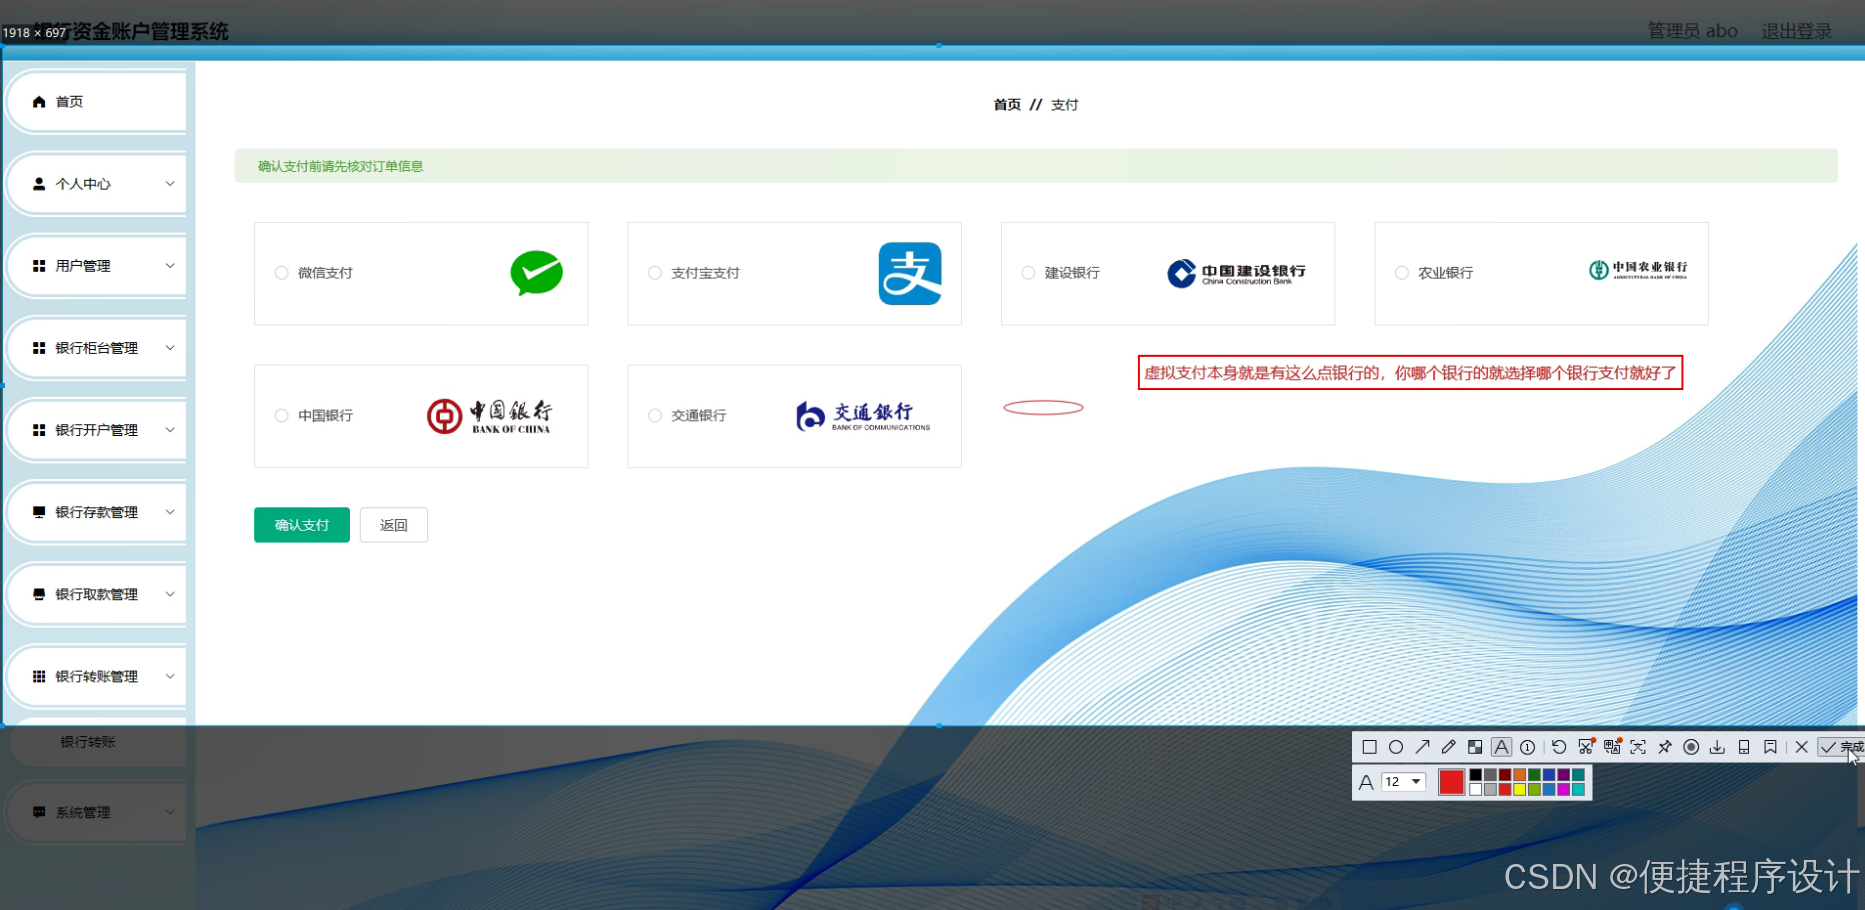Click the translate screenshot icon
This screenshot has width=1865, height=910.
[1611, 747]
